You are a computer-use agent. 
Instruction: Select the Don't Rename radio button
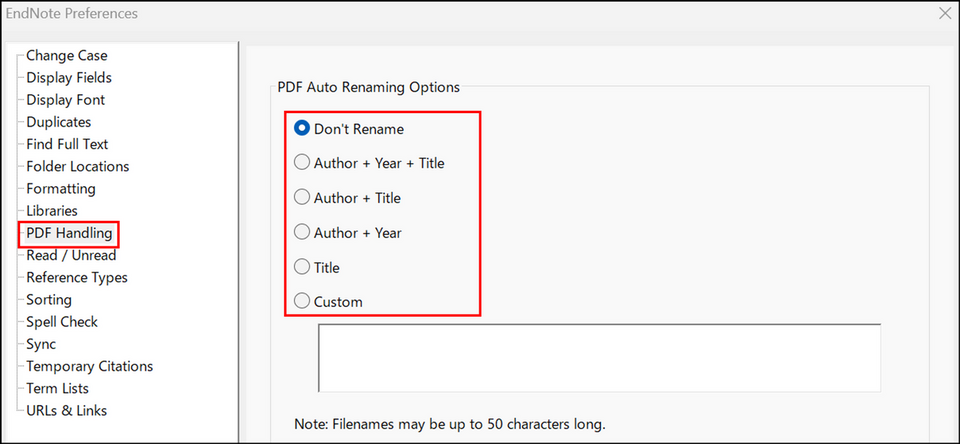302,128
